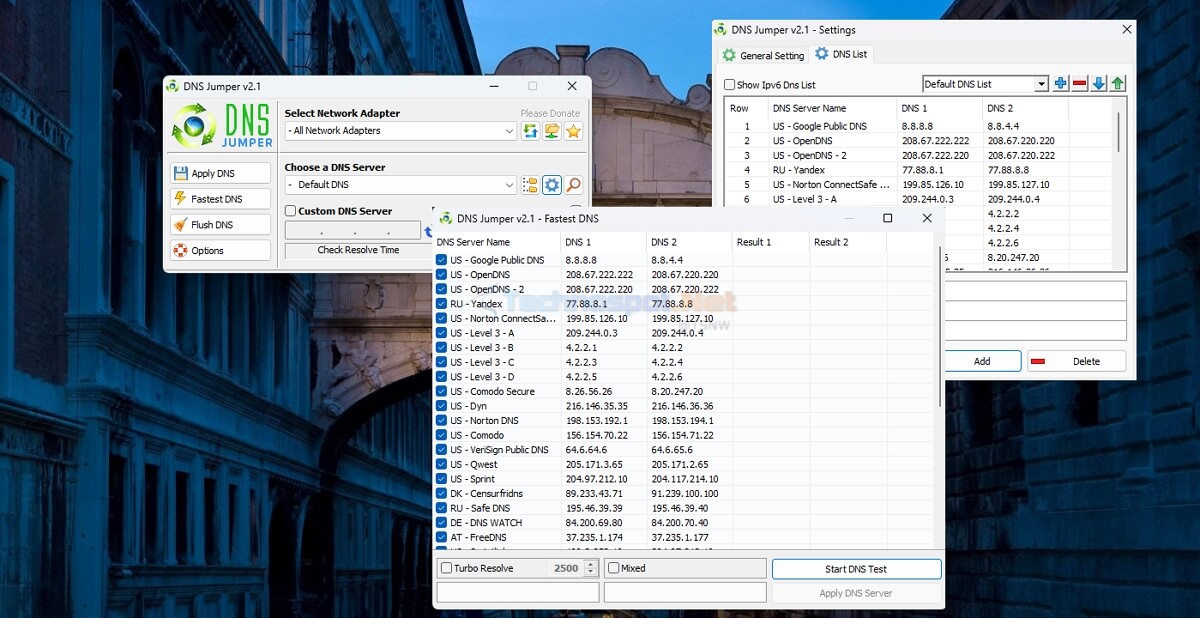Minimize the main DNS Jumper v2.1 window

click(x=492, y=86)
